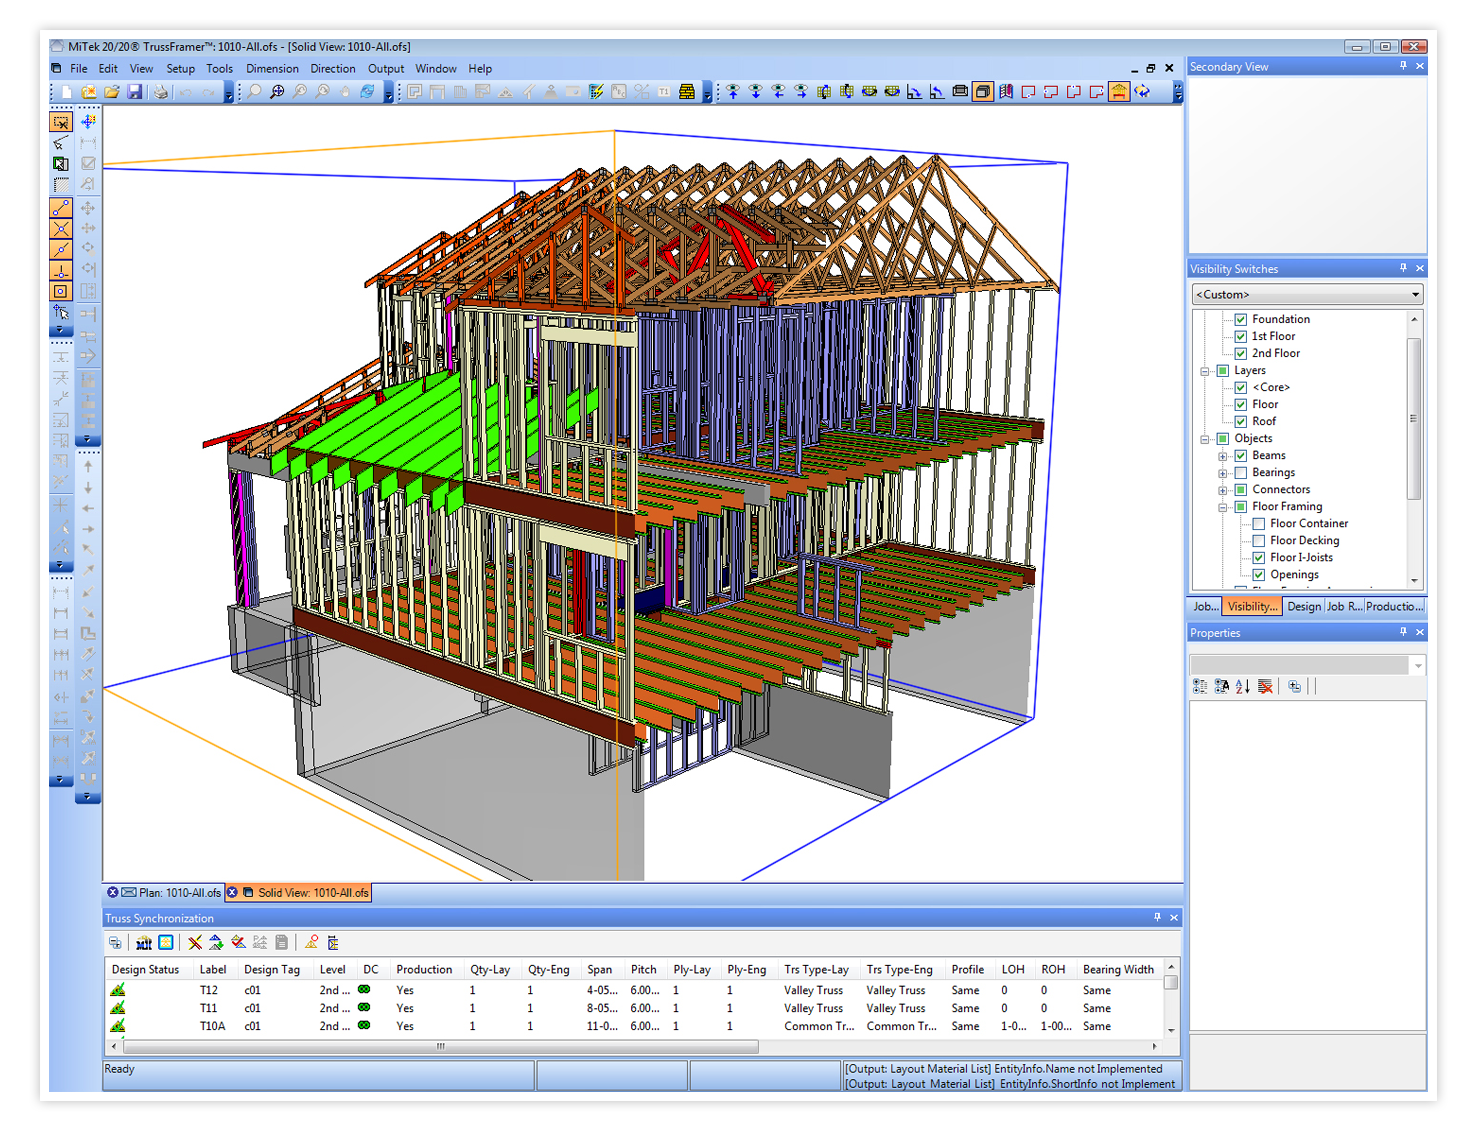The width and height of the screenshot is (1477, 1133).
Task: Click the yellow brick wall toolbar icon
Action: (x=687, y=92)
